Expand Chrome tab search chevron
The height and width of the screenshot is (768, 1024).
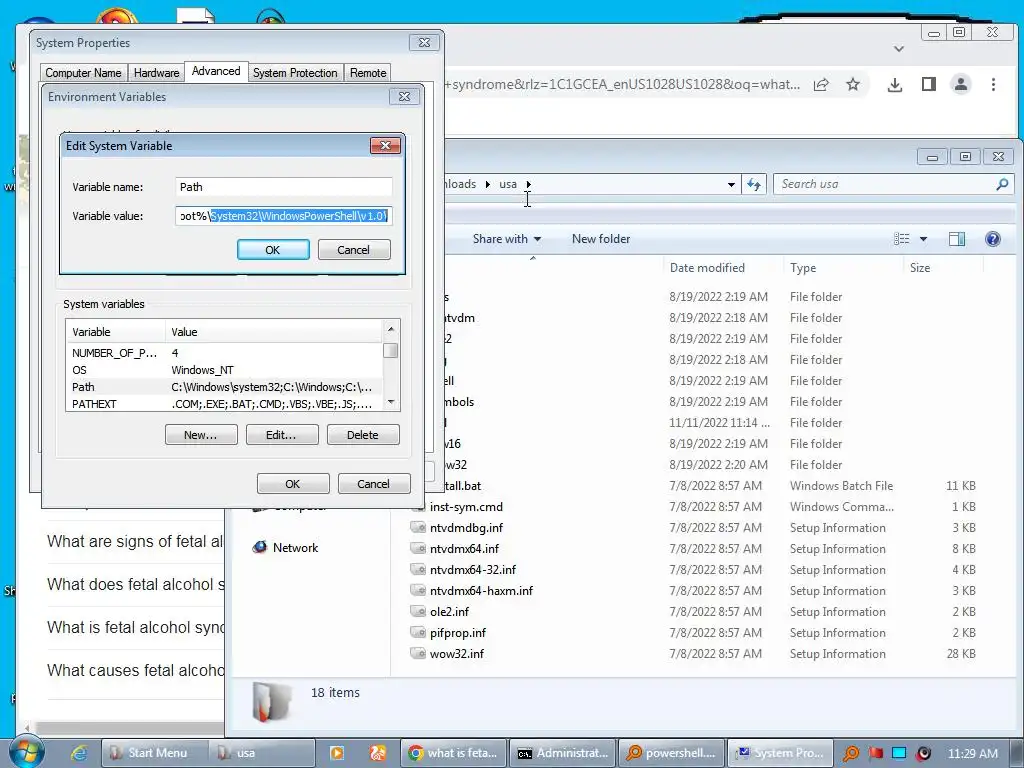[x=899, y=49]
